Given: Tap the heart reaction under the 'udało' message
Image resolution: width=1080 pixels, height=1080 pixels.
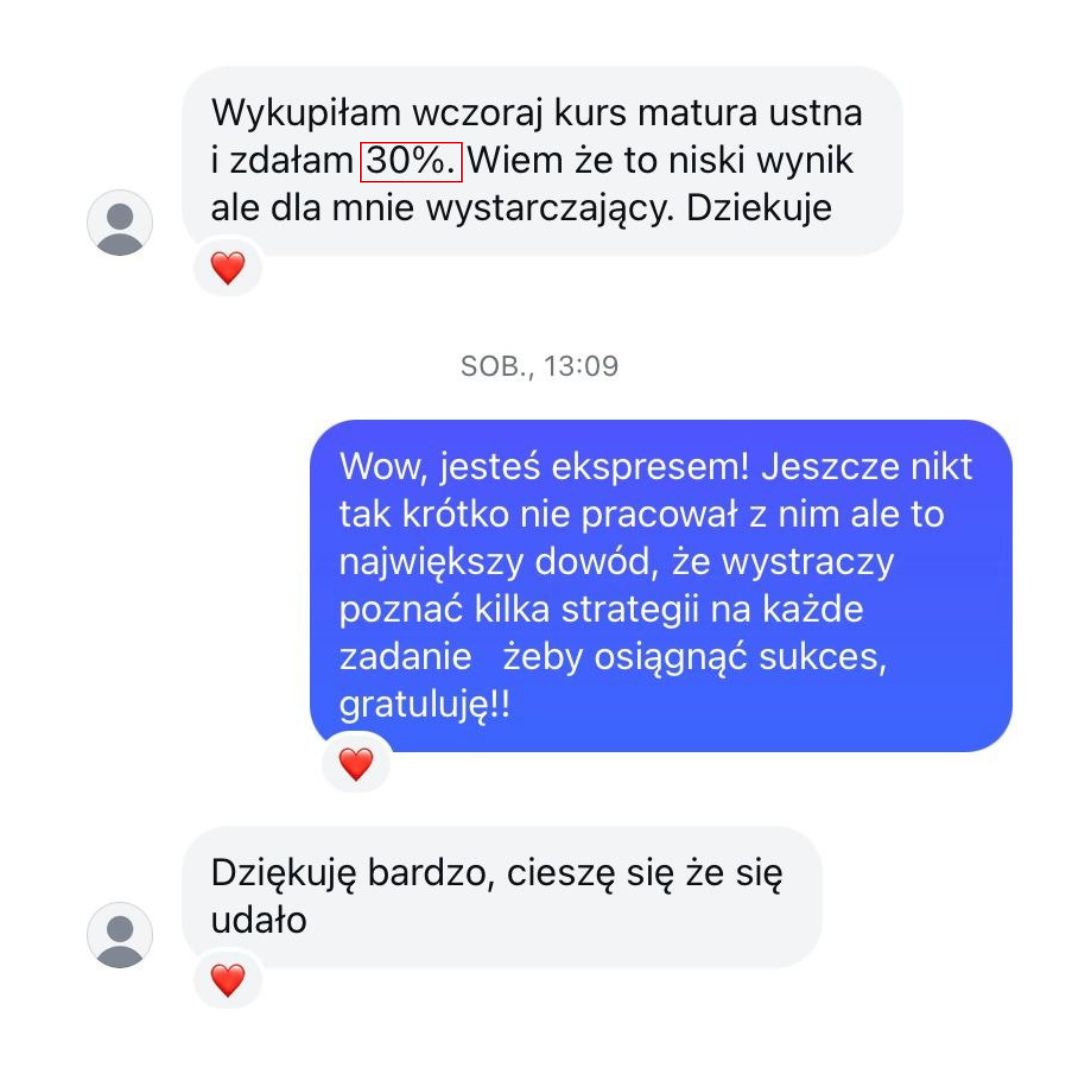Looking at the screenshot, I should (x=227, y=979).
